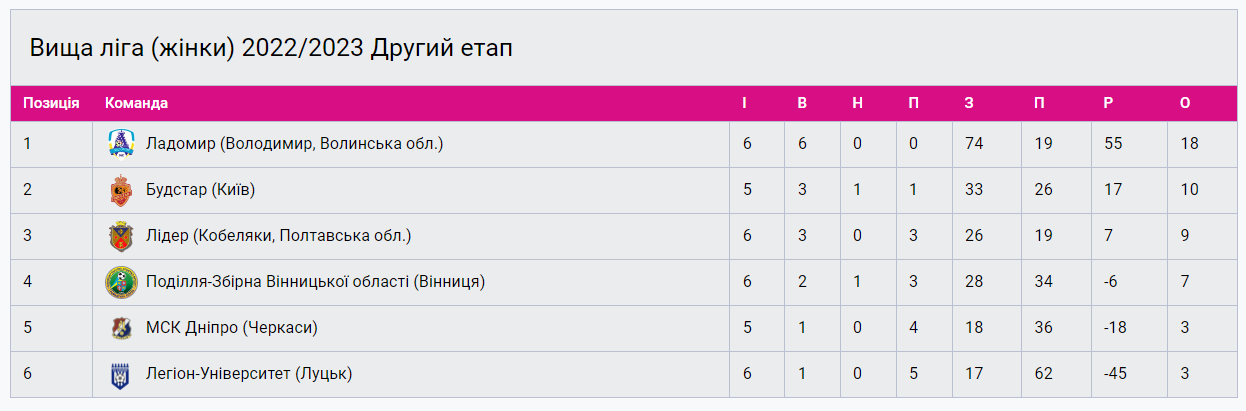
Task: Click the МСК Дніпро team logo
Action: [x=120, y=328]
